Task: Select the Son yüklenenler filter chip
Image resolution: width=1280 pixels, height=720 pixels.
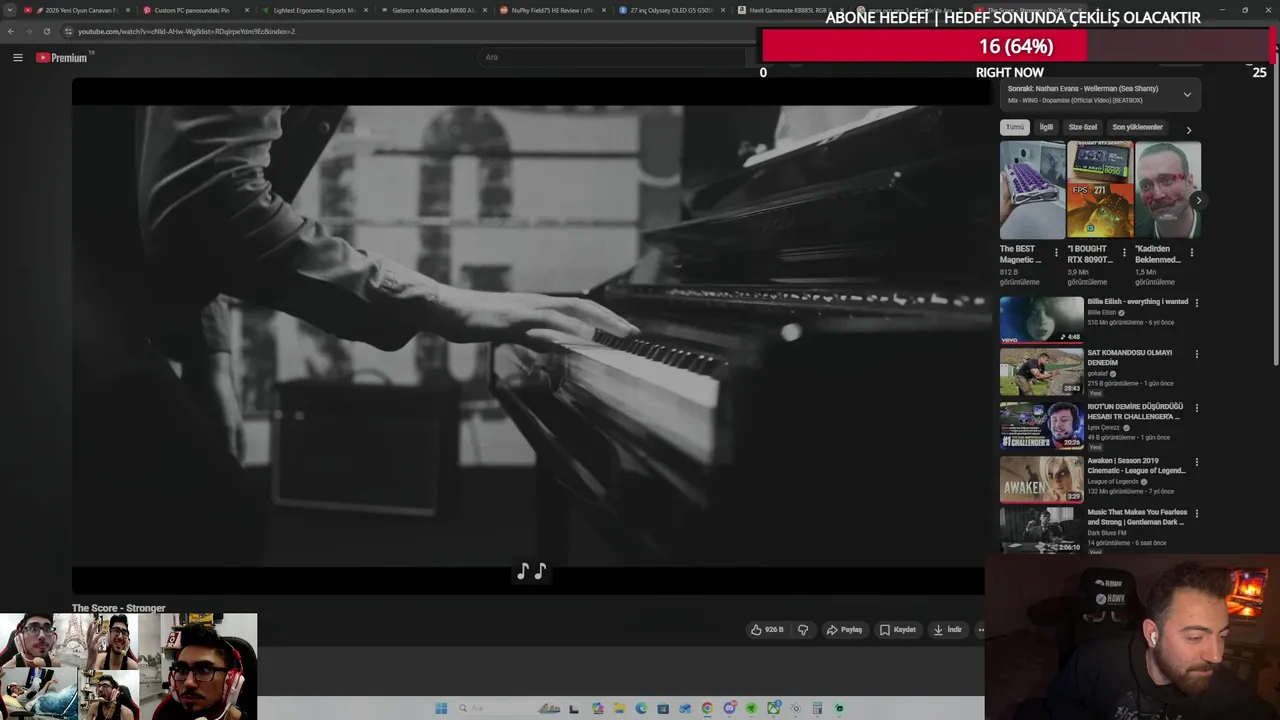Action: click(x=1137, y=127)
